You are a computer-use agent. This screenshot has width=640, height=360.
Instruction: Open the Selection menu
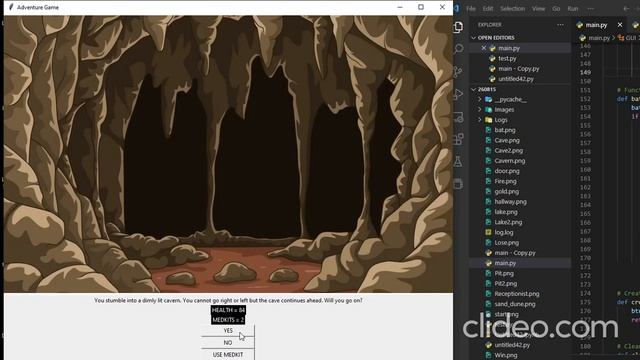click(512, 9)
